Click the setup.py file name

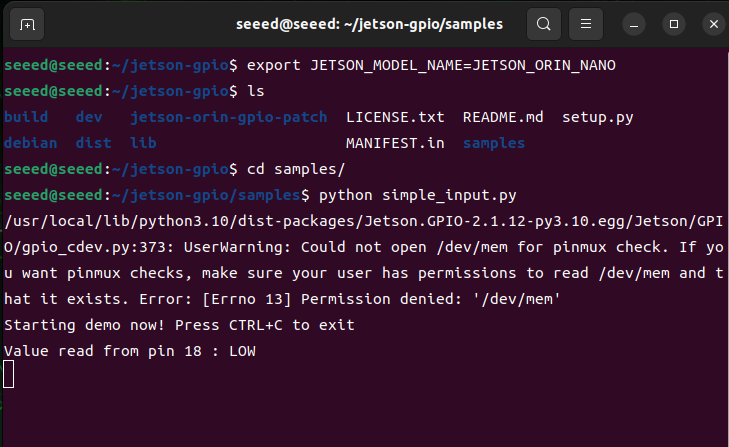pos(597,117)
